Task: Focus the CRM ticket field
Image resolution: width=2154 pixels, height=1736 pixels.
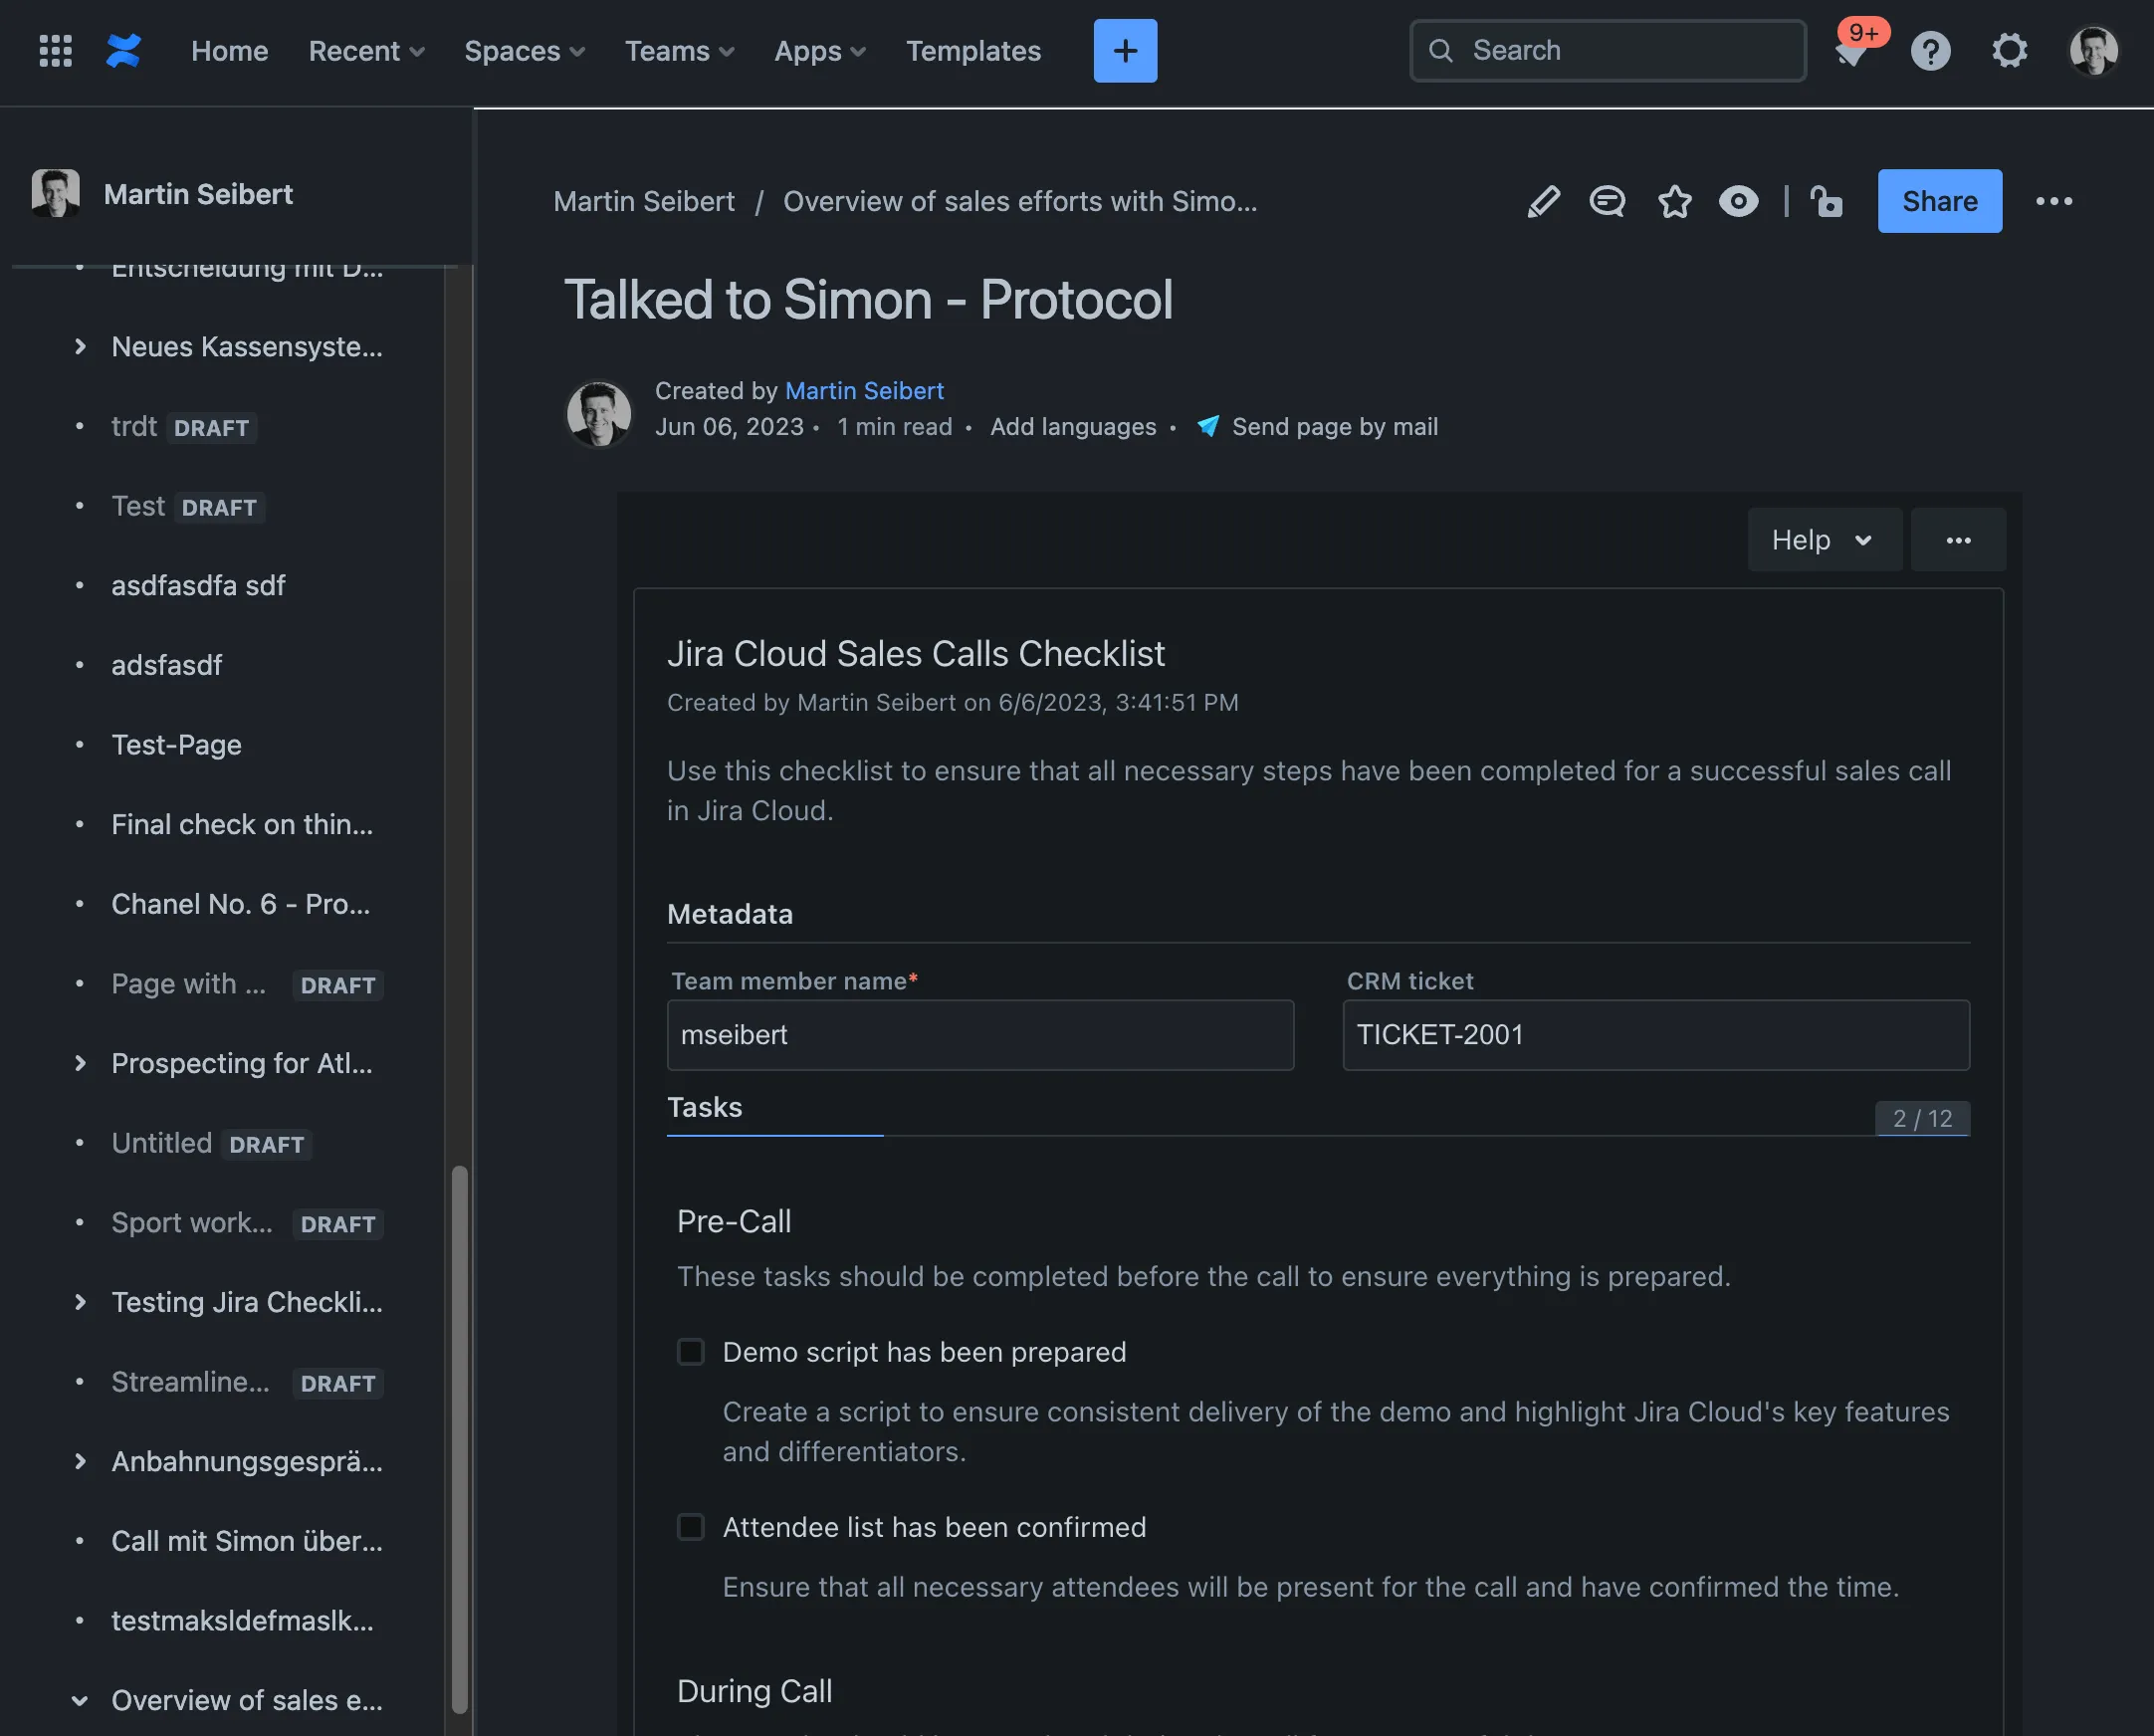Action: click(1656, 1034)
